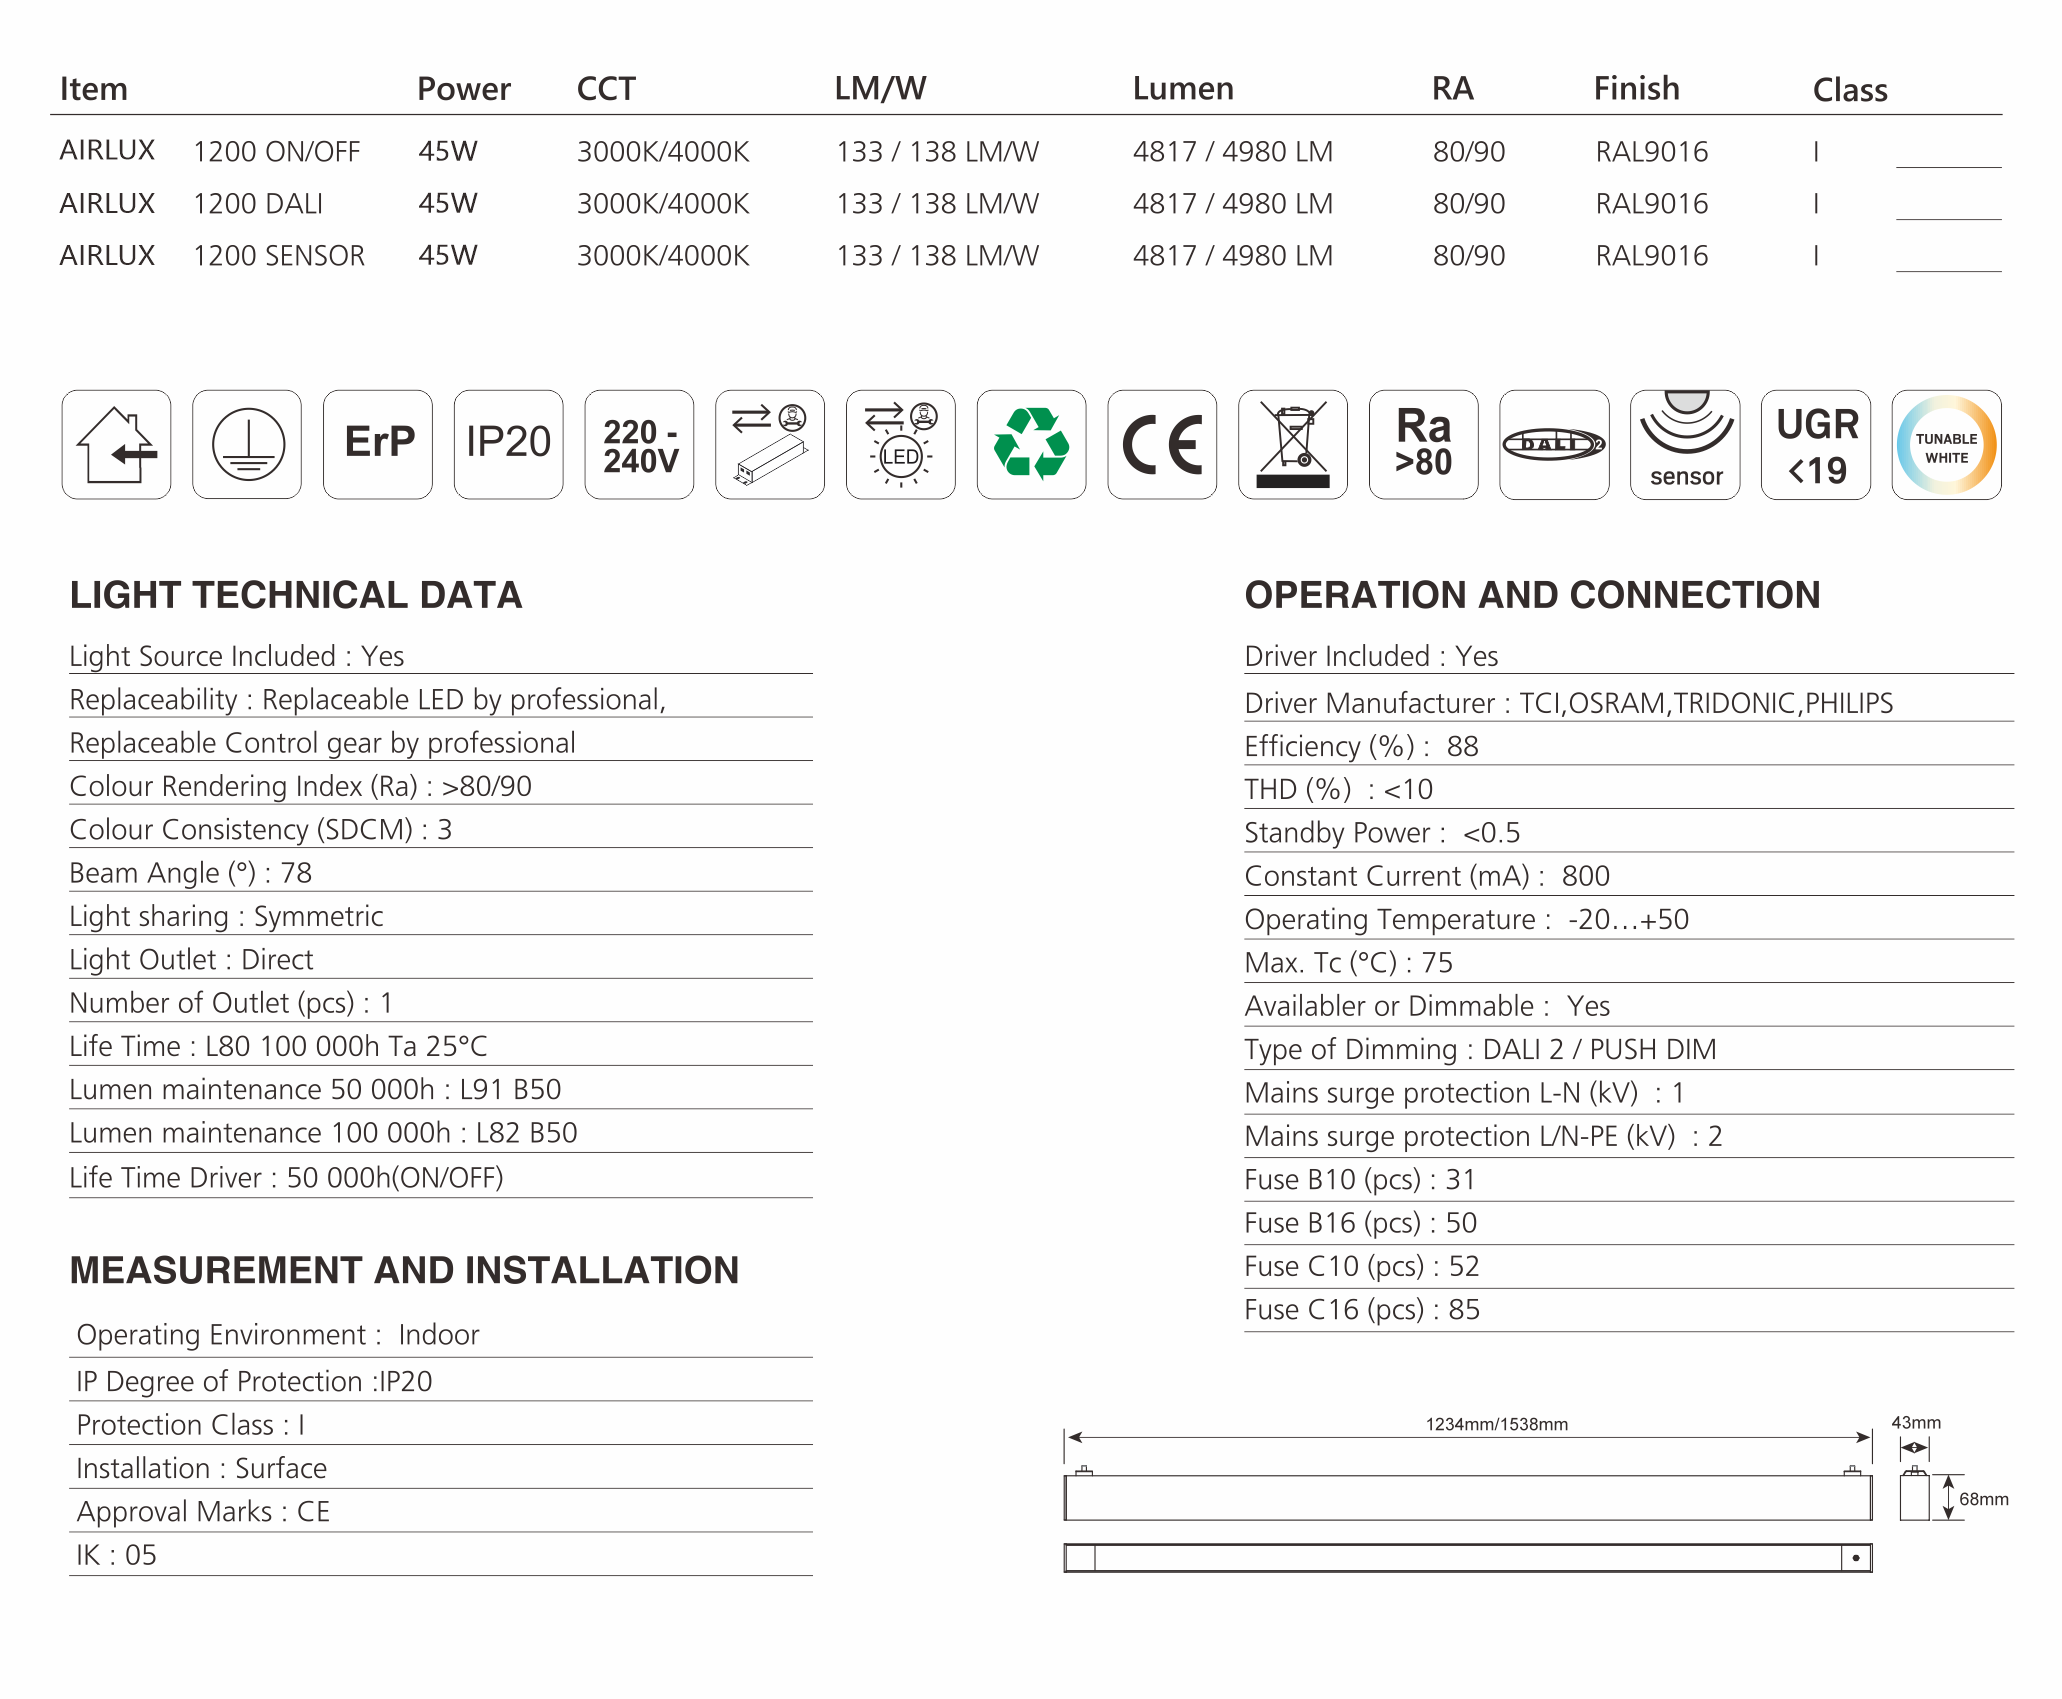Select the '1200 DALI' item cell

point(258,204)
